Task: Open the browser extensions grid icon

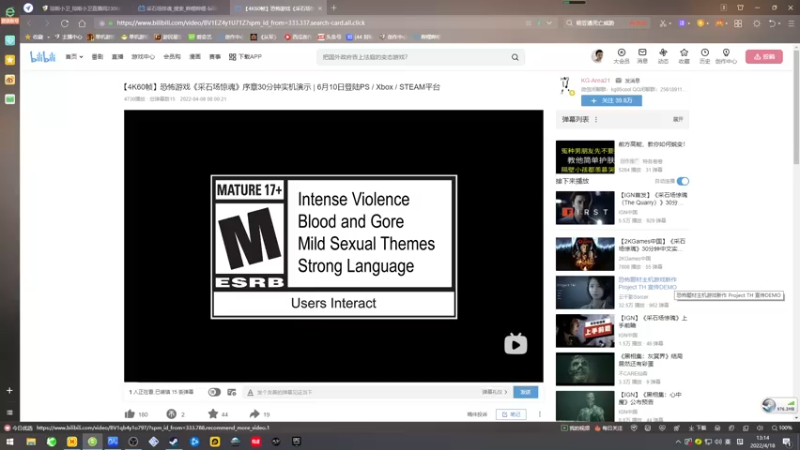Action: click(738, 23)
